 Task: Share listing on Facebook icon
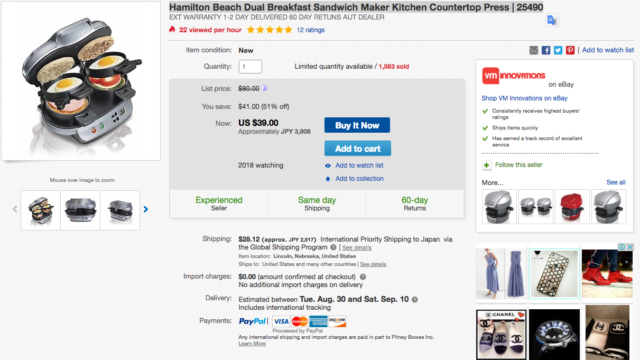546,50
